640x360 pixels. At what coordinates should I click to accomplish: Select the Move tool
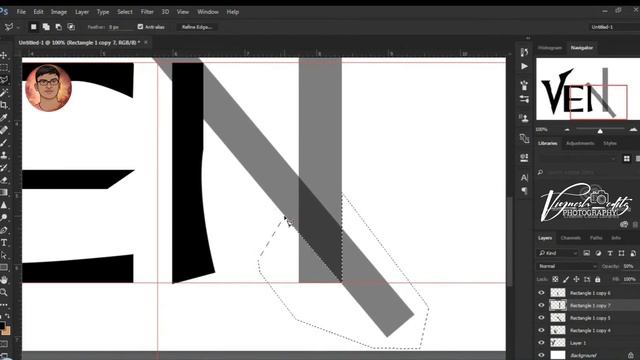tap(4, 55)
